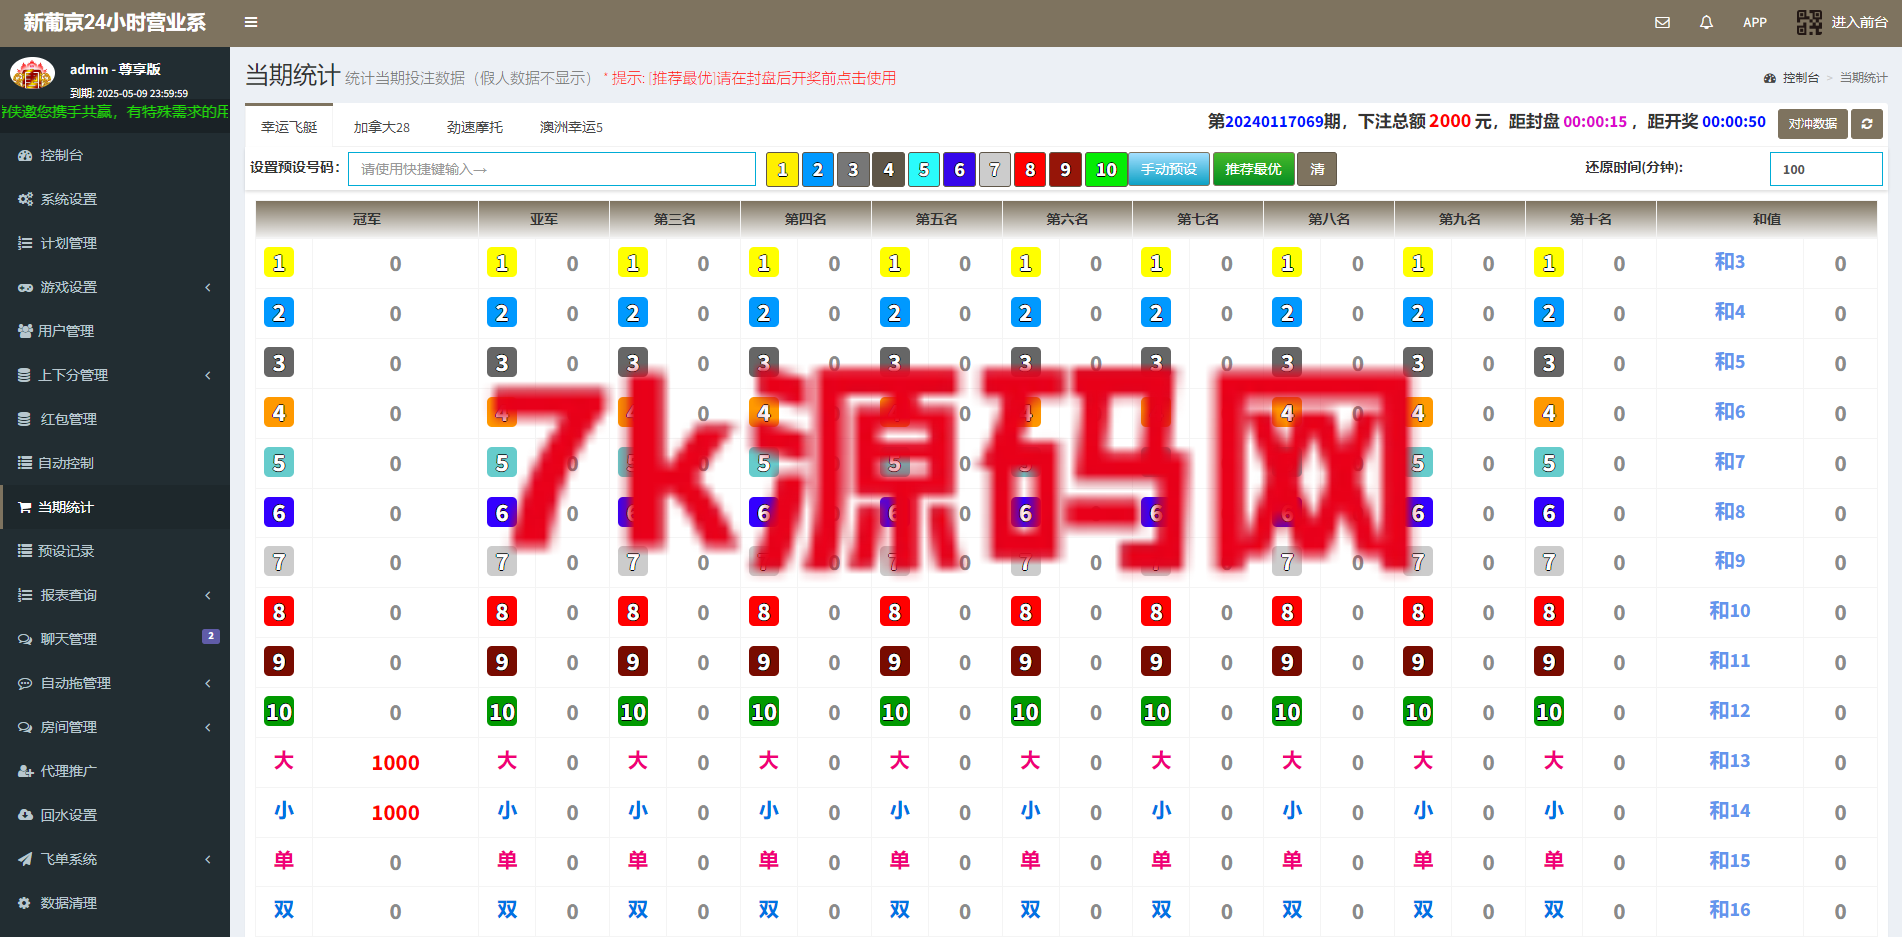Click the cloud icon of 回水设置
Viewport: 1902px width, 937px height.
(25, 815)
